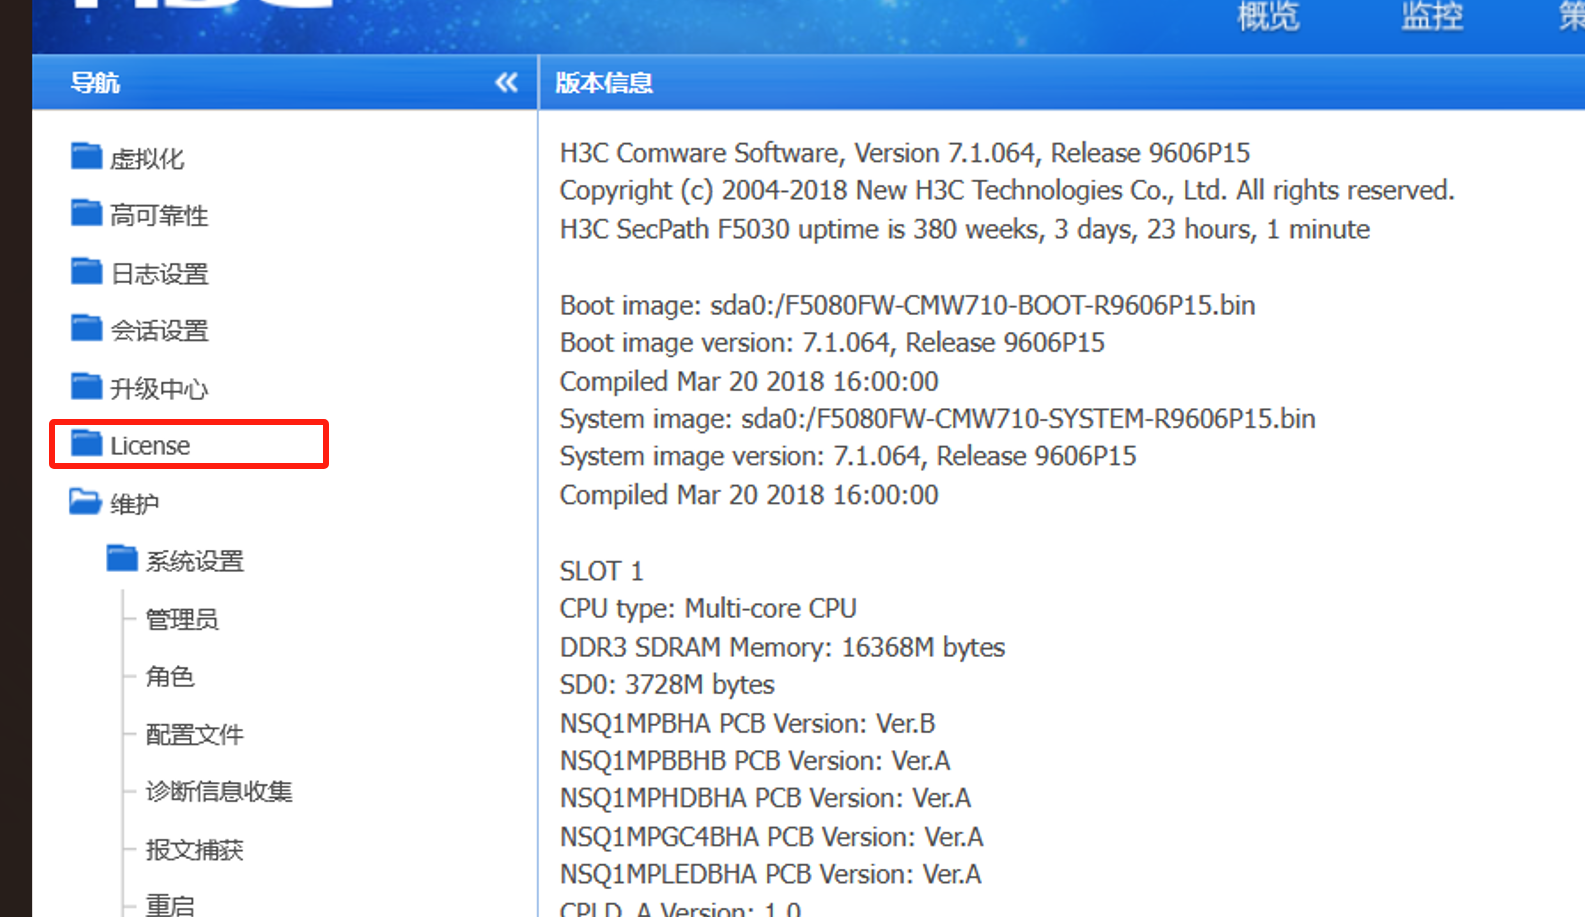Open the 配置文件 page
This screenshot has height=917, width=1585.
tap(195, 735)
